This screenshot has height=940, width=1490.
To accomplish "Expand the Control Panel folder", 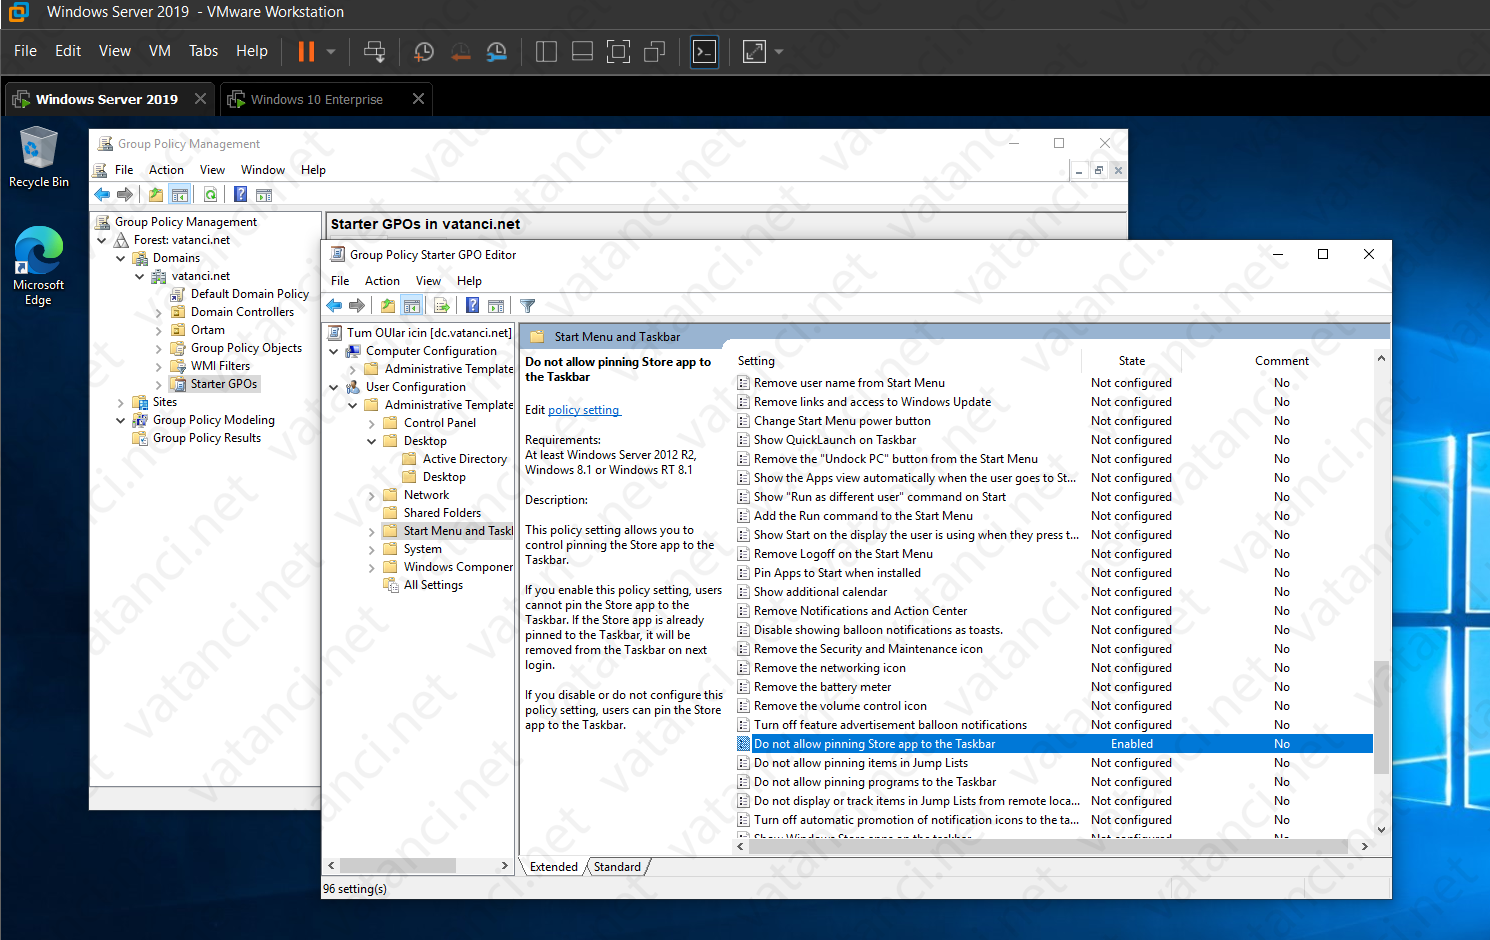I will pos(371,422).
